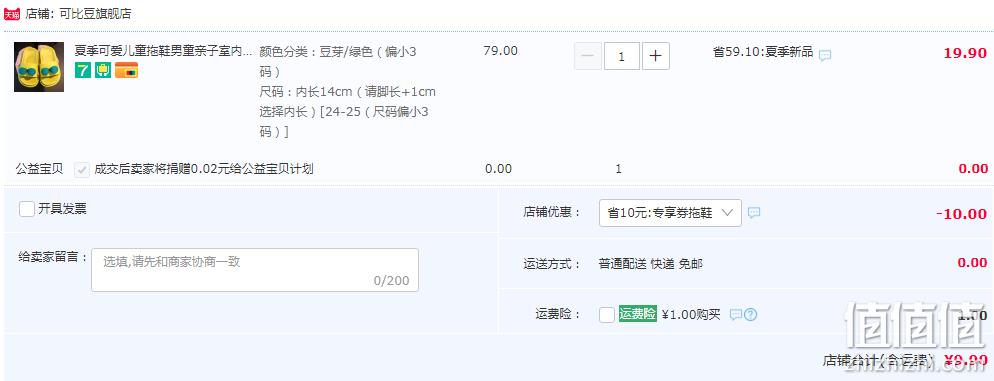Tick the 运费险 shipping insurance checkbox

point(607,314)
